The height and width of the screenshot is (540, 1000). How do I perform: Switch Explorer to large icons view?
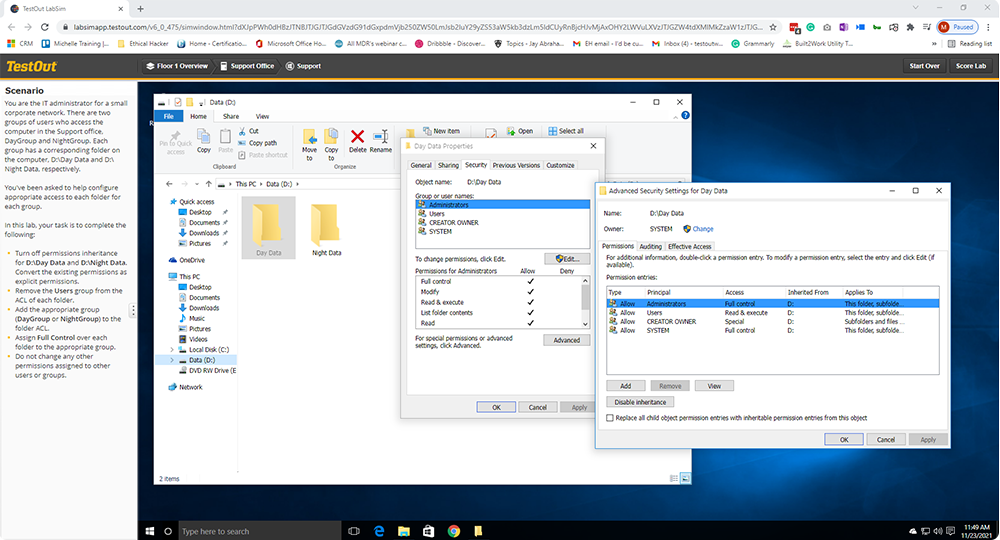[x=686, y=478]
